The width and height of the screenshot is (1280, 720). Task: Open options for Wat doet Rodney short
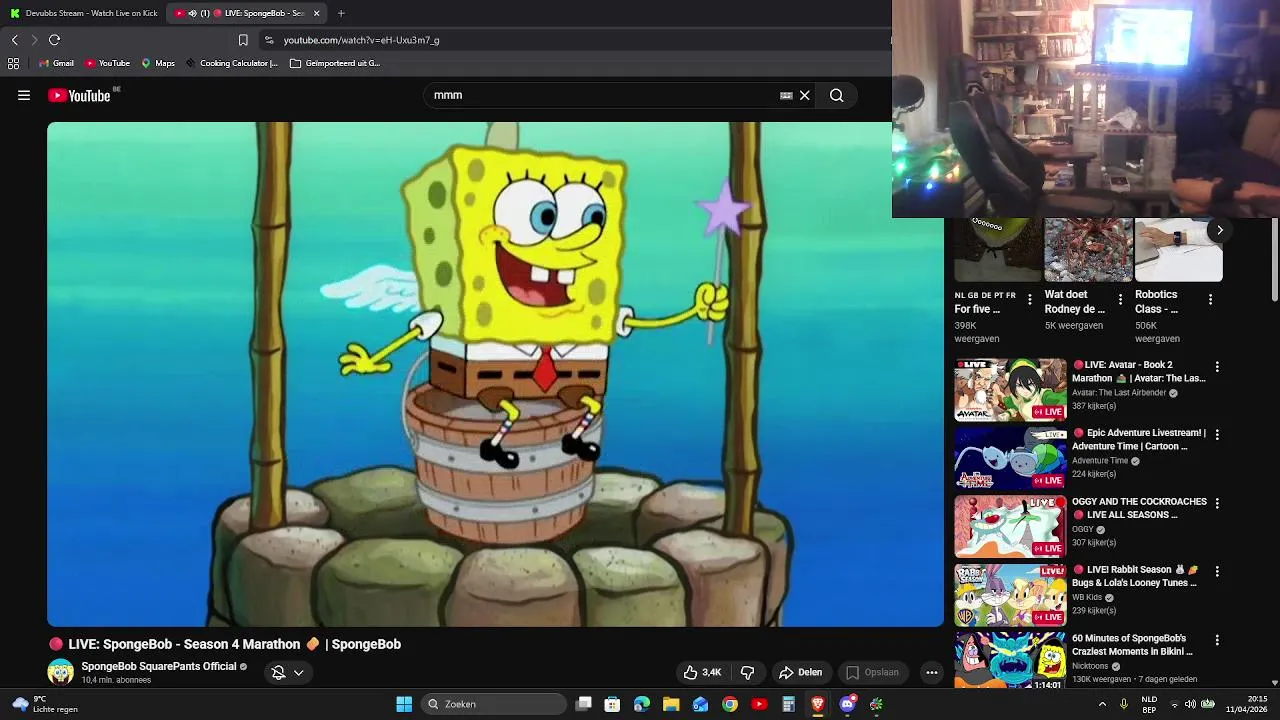pos(1120,299)
